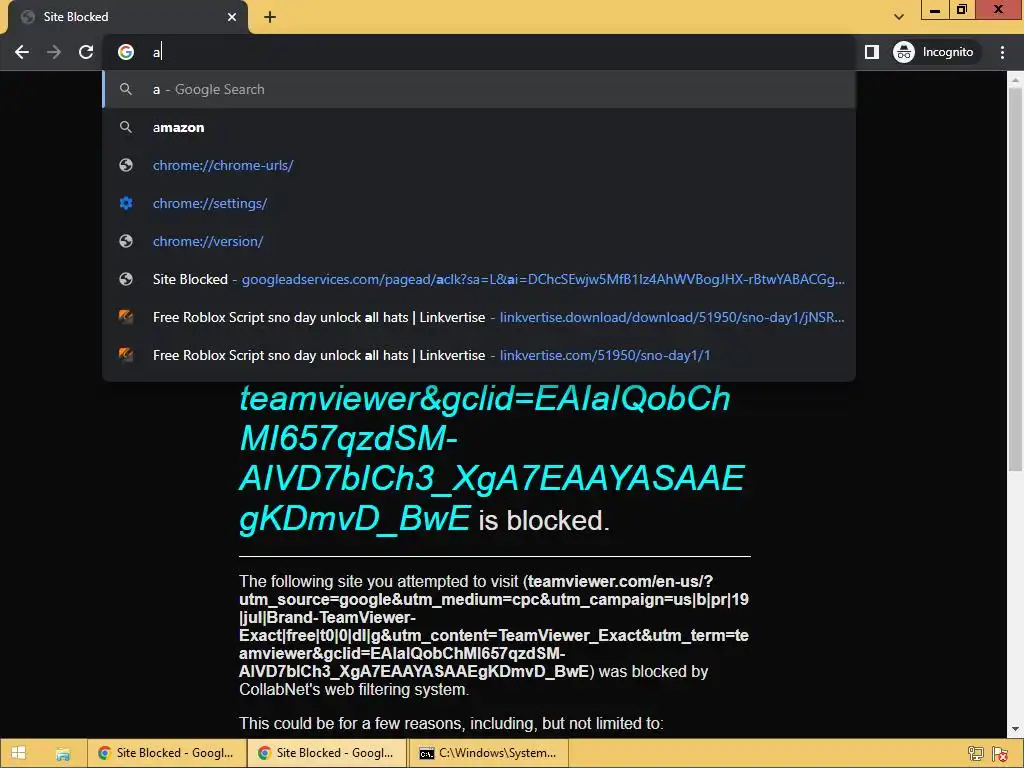This screenshot has width=1024, height=768.
Task: Click the globe icon beside chrome://chrome-urls/
Action: coord(126,165)
